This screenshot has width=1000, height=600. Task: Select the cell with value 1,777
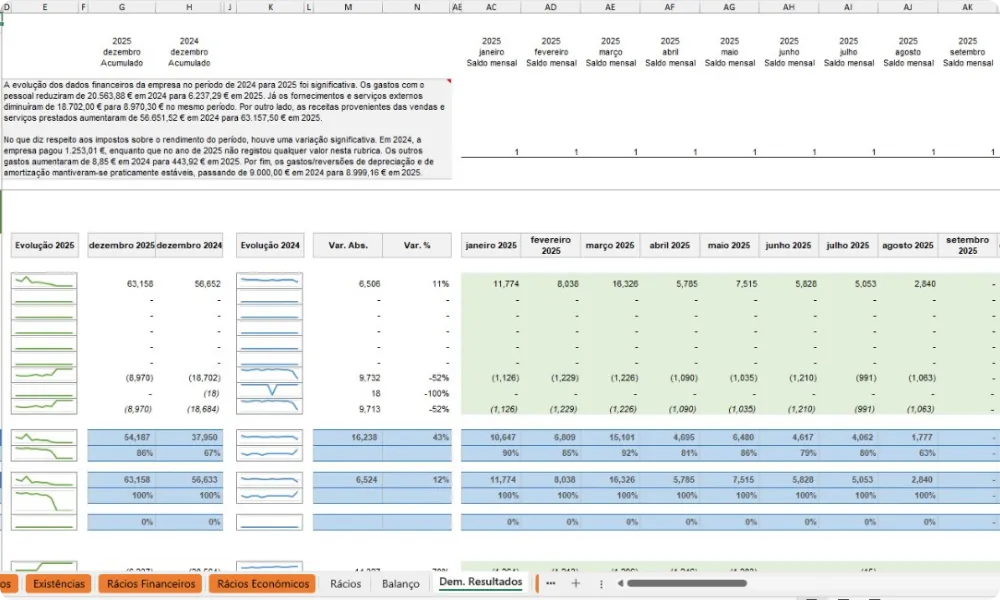908,437
